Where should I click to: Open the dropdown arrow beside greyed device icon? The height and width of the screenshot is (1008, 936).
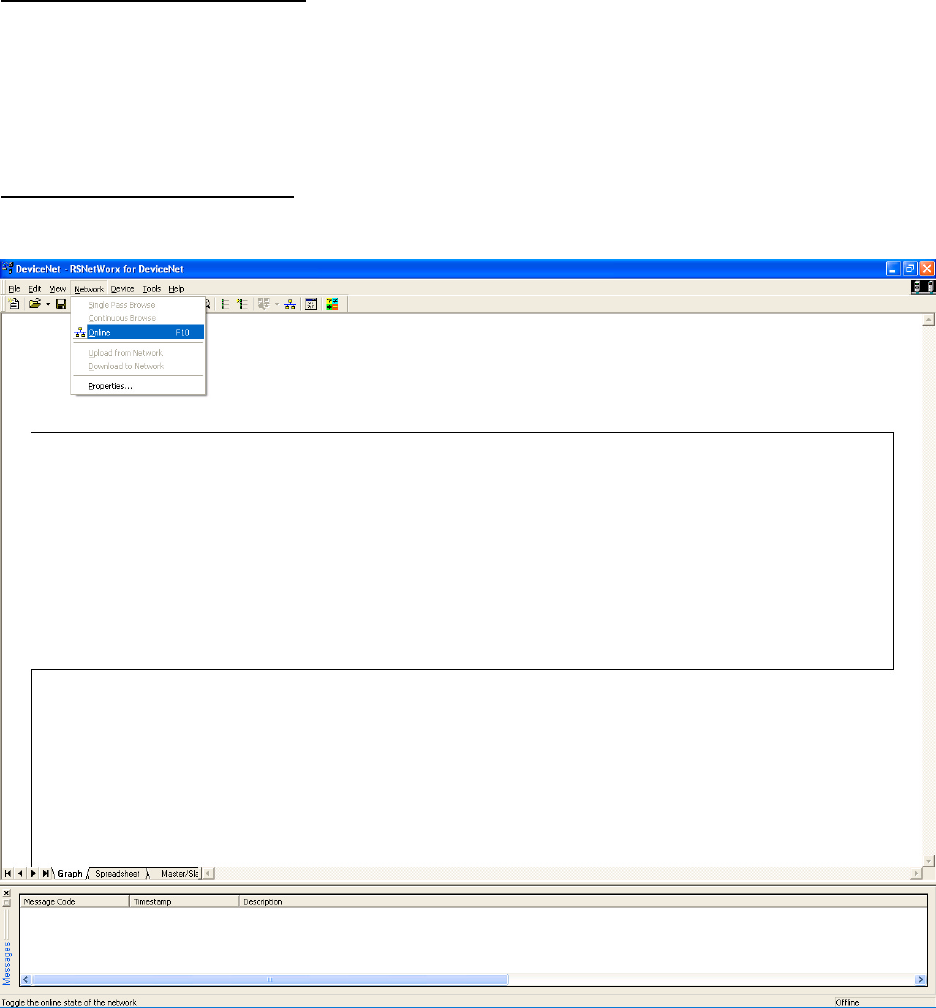point(276,304)
